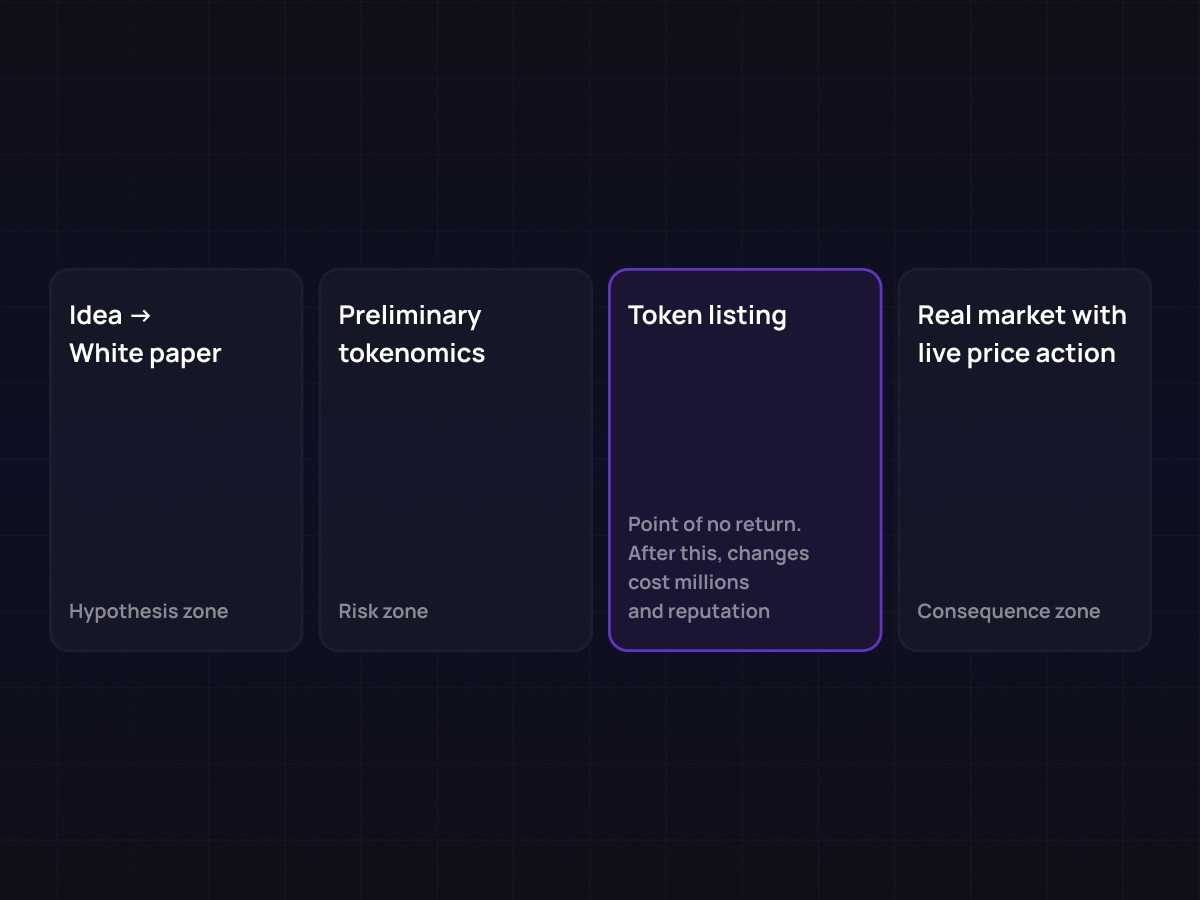Open the "Token listing" heading

pos(707,316)
